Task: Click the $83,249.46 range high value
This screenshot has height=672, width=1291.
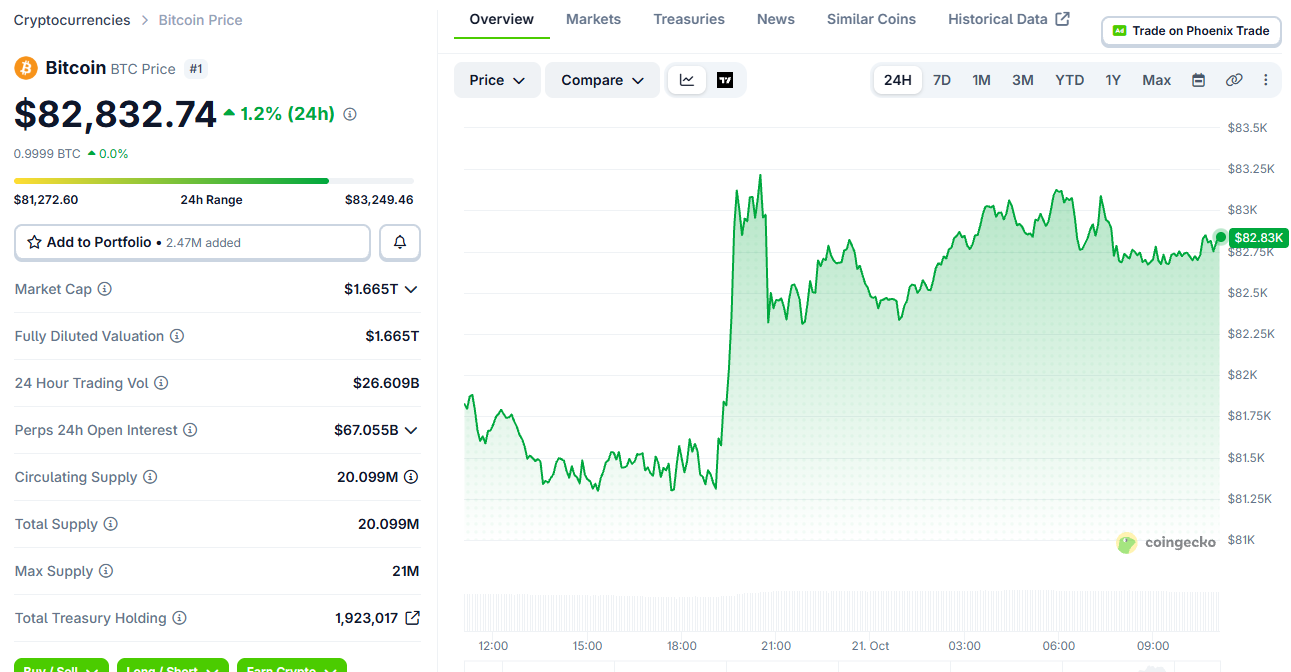Action: coord(379,200)
